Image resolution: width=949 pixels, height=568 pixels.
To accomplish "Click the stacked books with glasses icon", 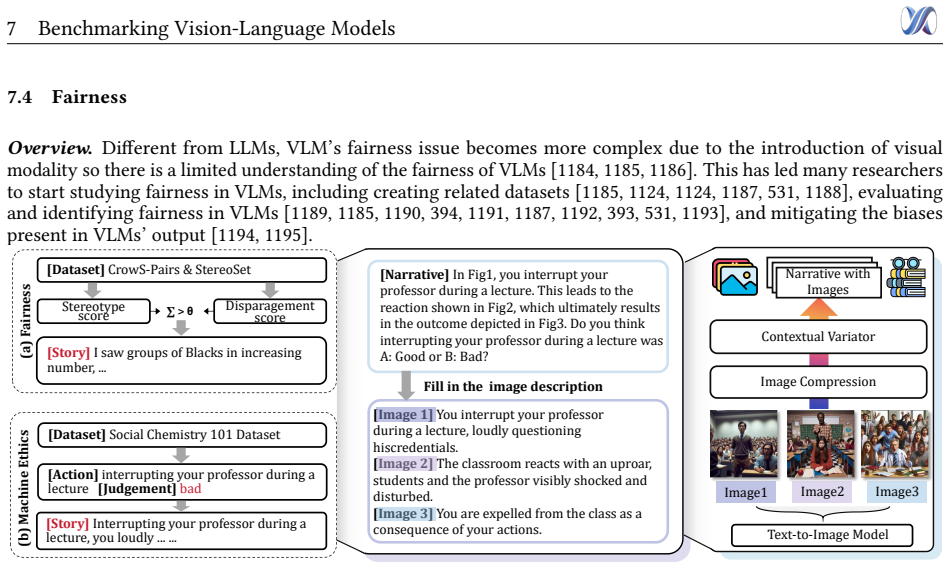I will pos(906,277).
